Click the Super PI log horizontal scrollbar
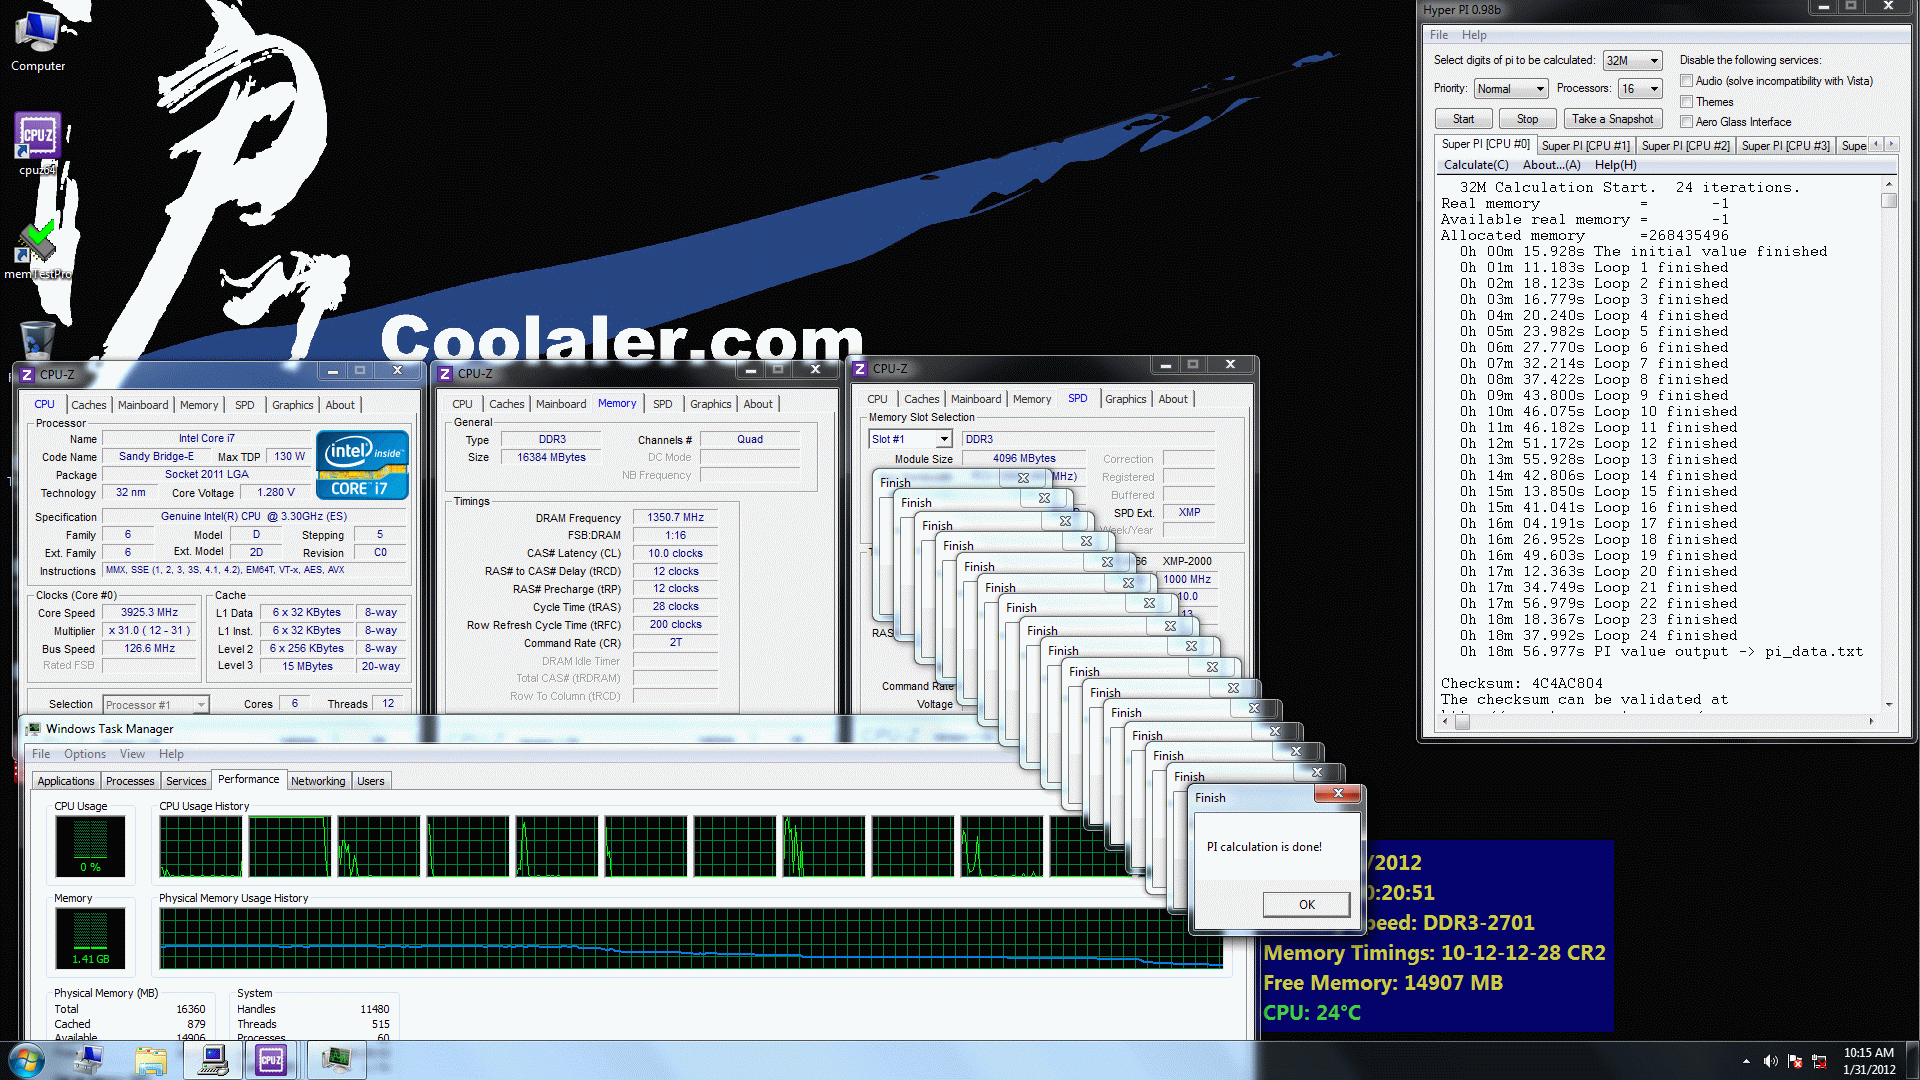This screenshot has height=1080, width=1920. [1657, 721]
